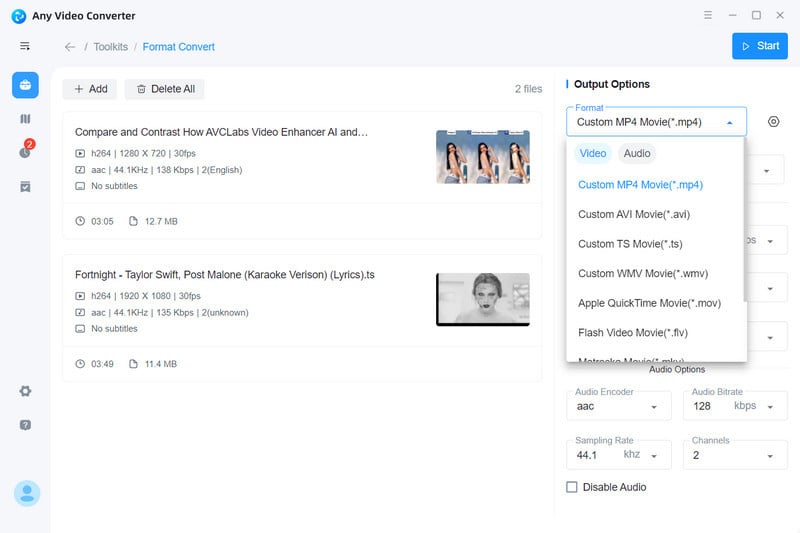Click 'aac | 44.1KHz | 135 Kbps | 2(unknown)' text

coord(170,312)
